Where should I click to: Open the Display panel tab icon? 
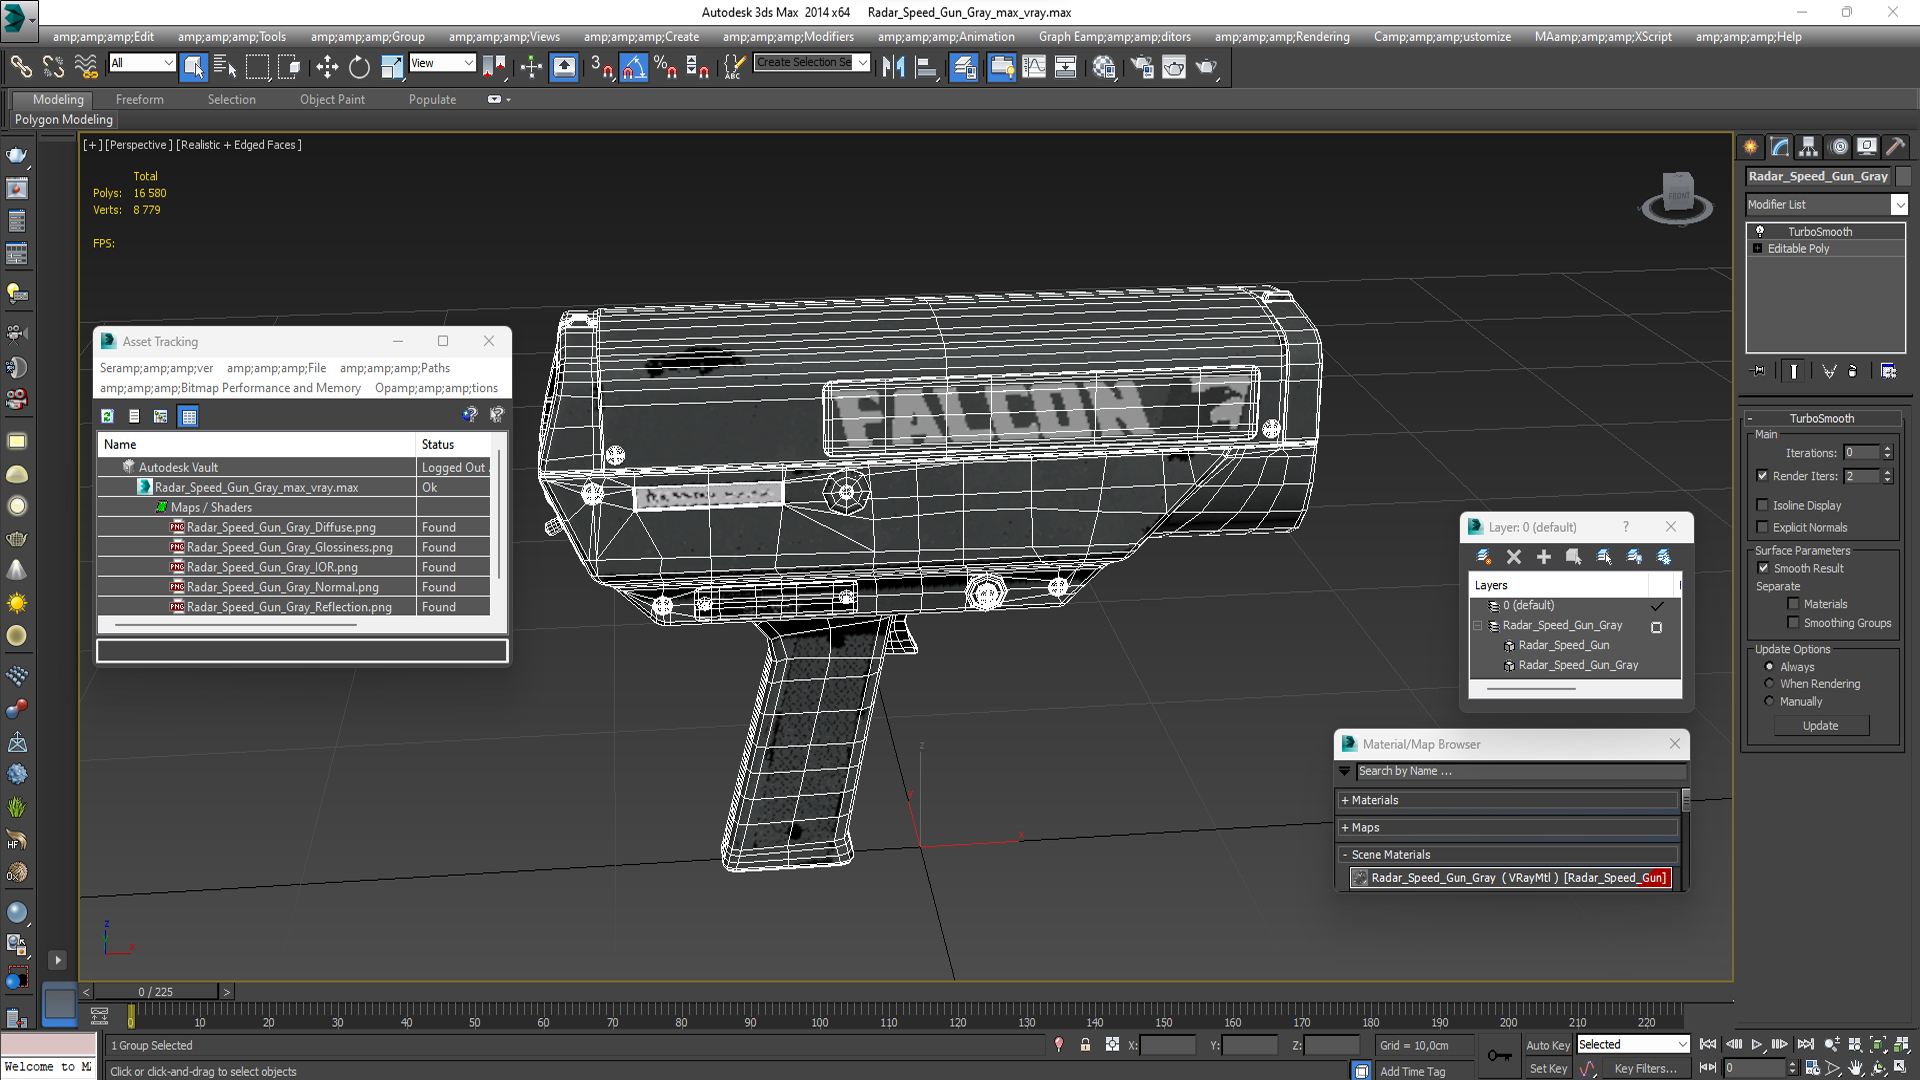click(1867, 147)
